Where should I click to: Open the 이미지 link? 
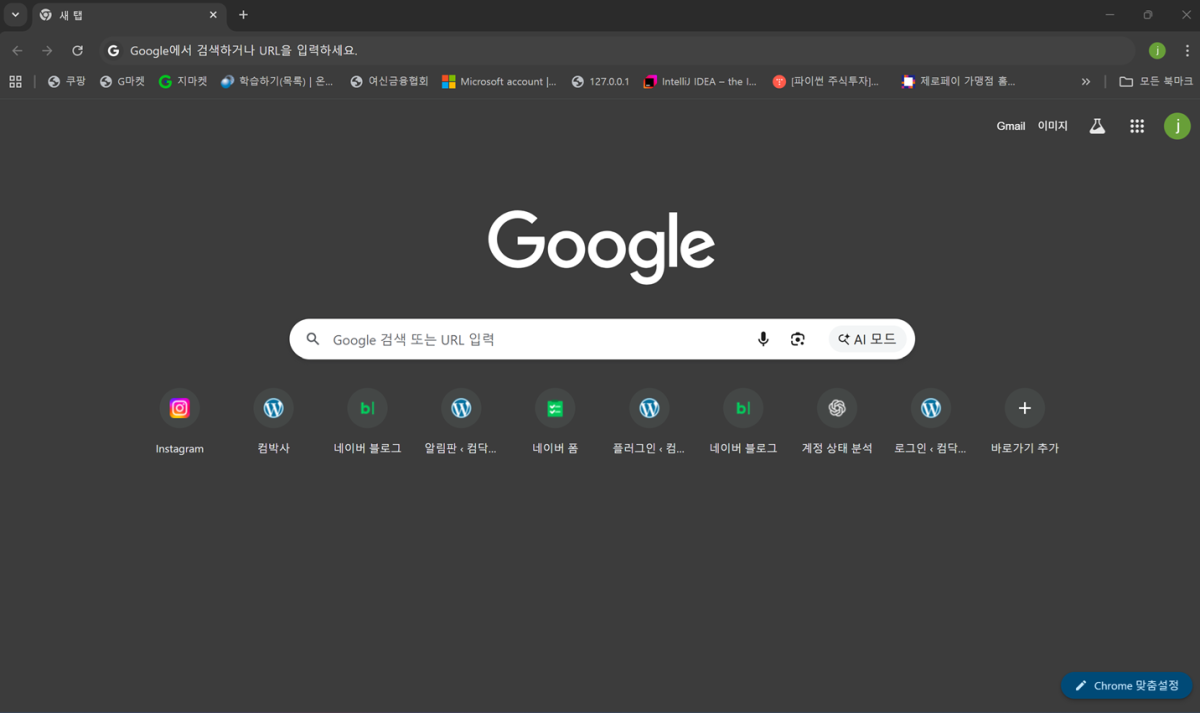point(1052,126)
